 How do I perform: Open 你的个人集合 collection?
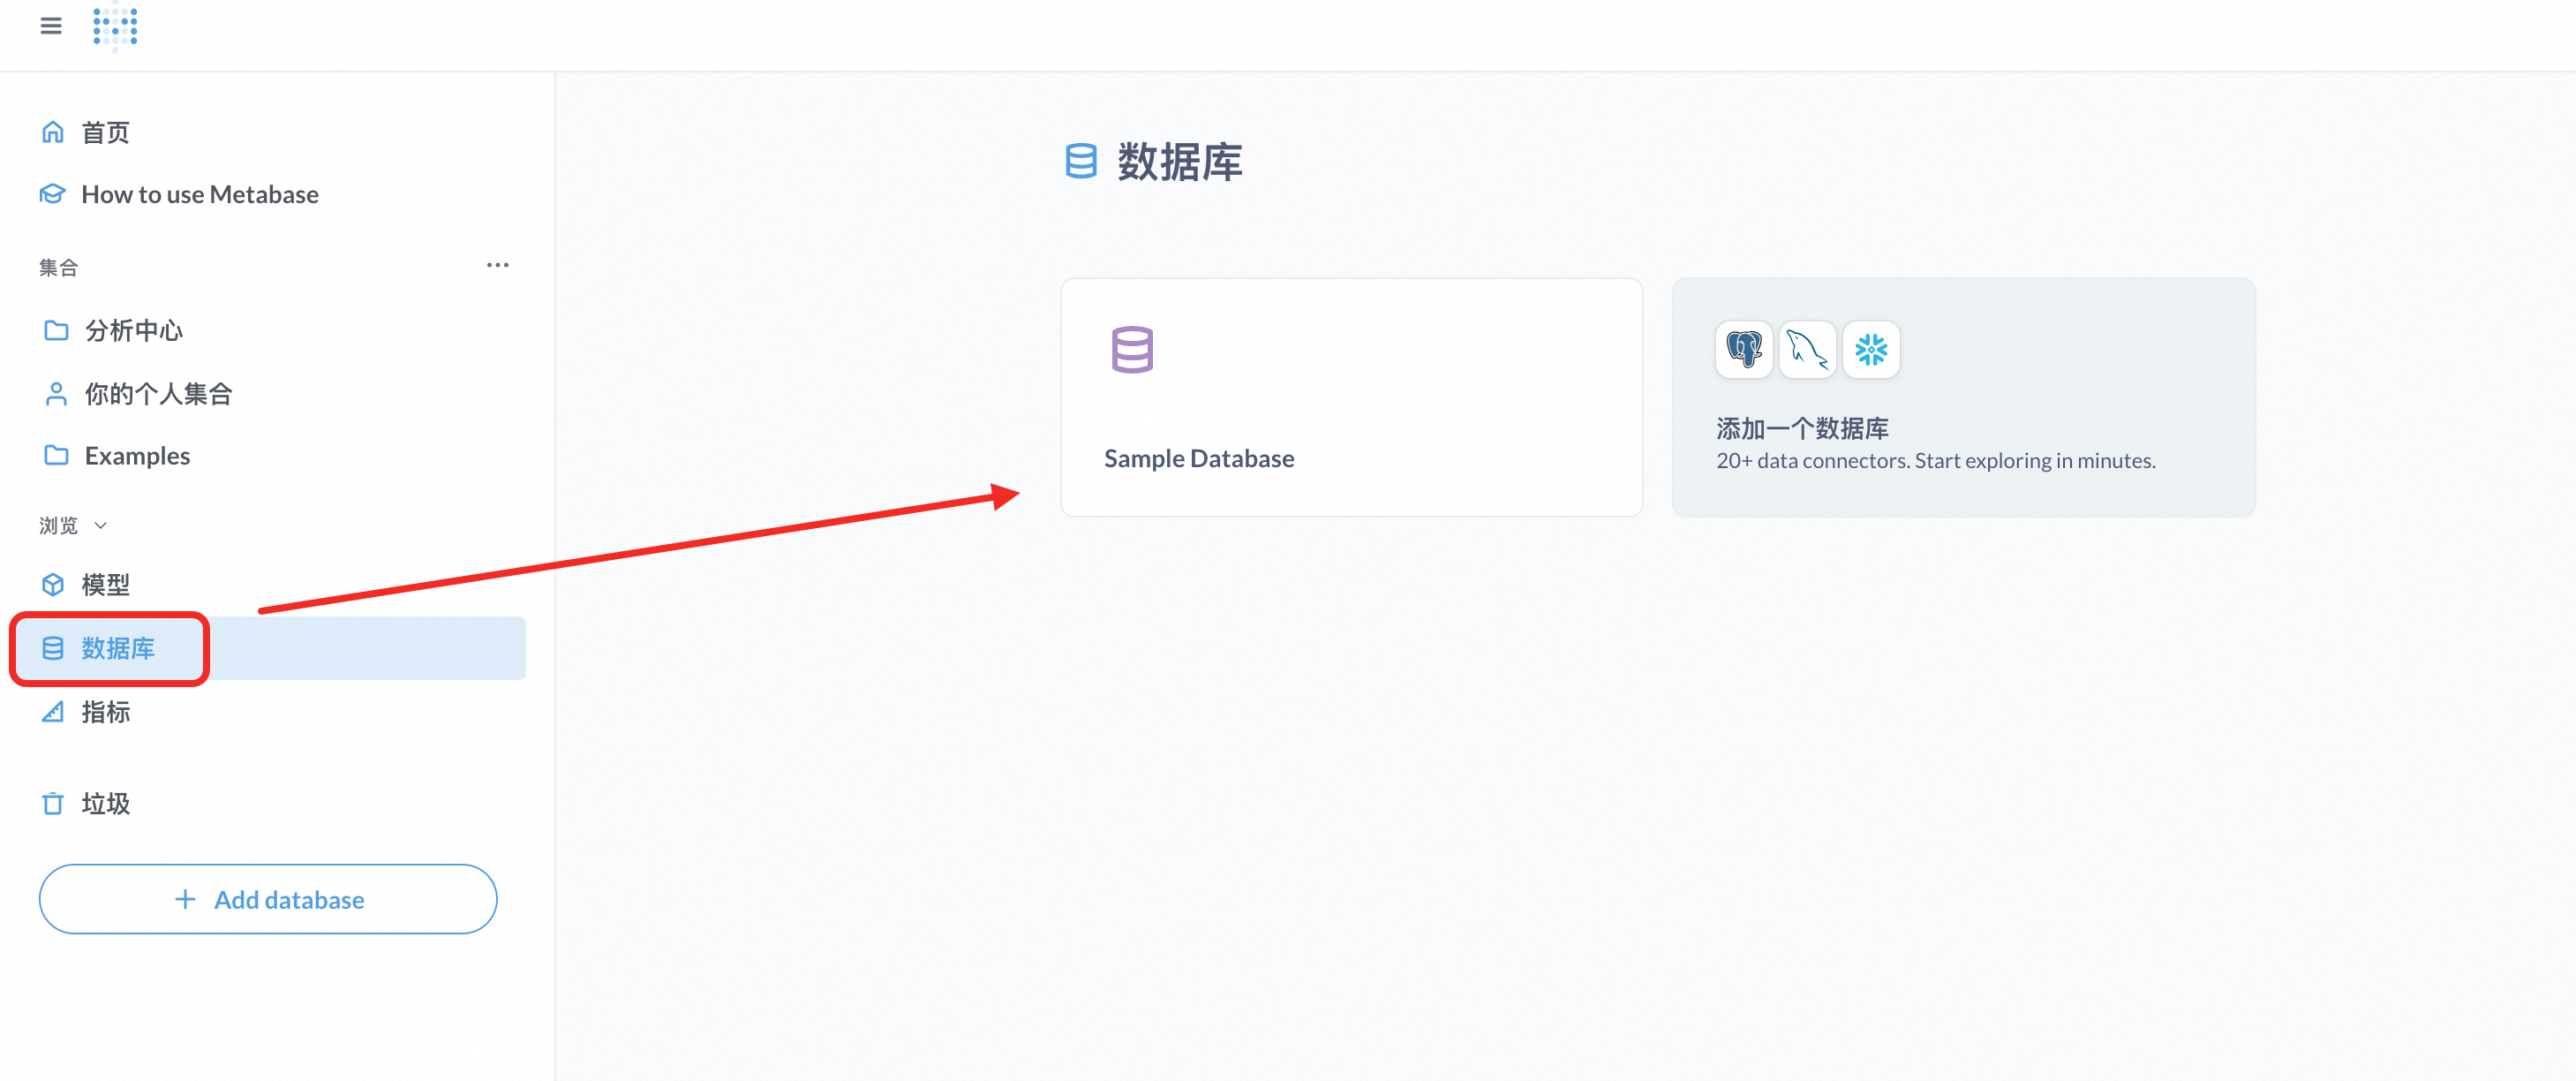tap(158, 394)
